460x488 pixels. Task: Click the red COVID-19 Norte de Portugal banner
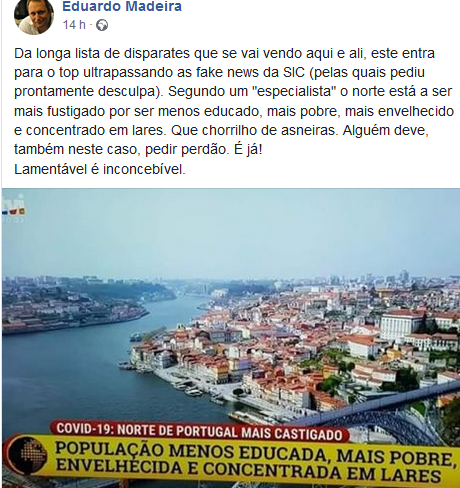[x=200, y=431]
